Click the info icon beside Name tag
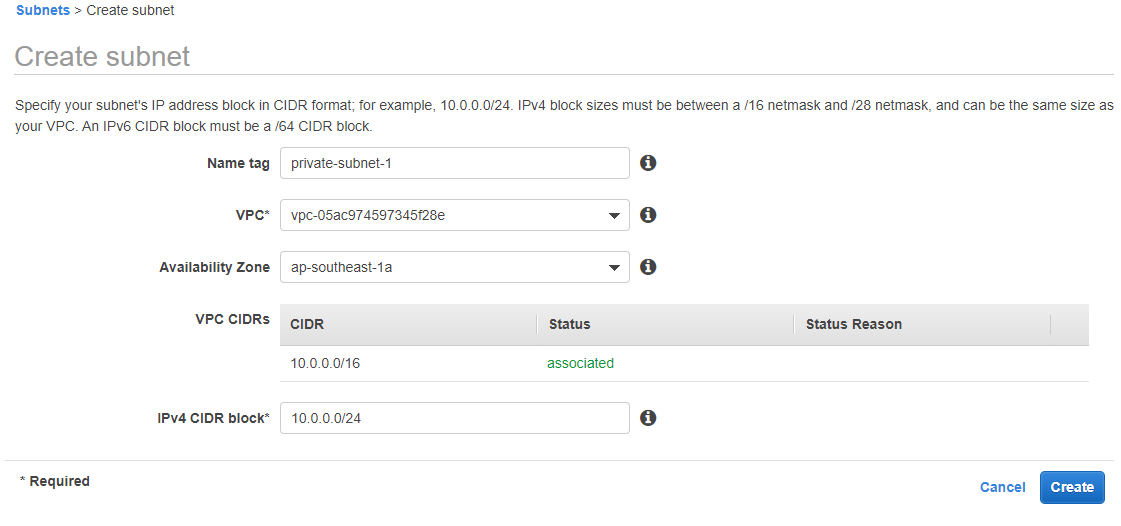Screen dimensions: 1121x526 (648, 163)
